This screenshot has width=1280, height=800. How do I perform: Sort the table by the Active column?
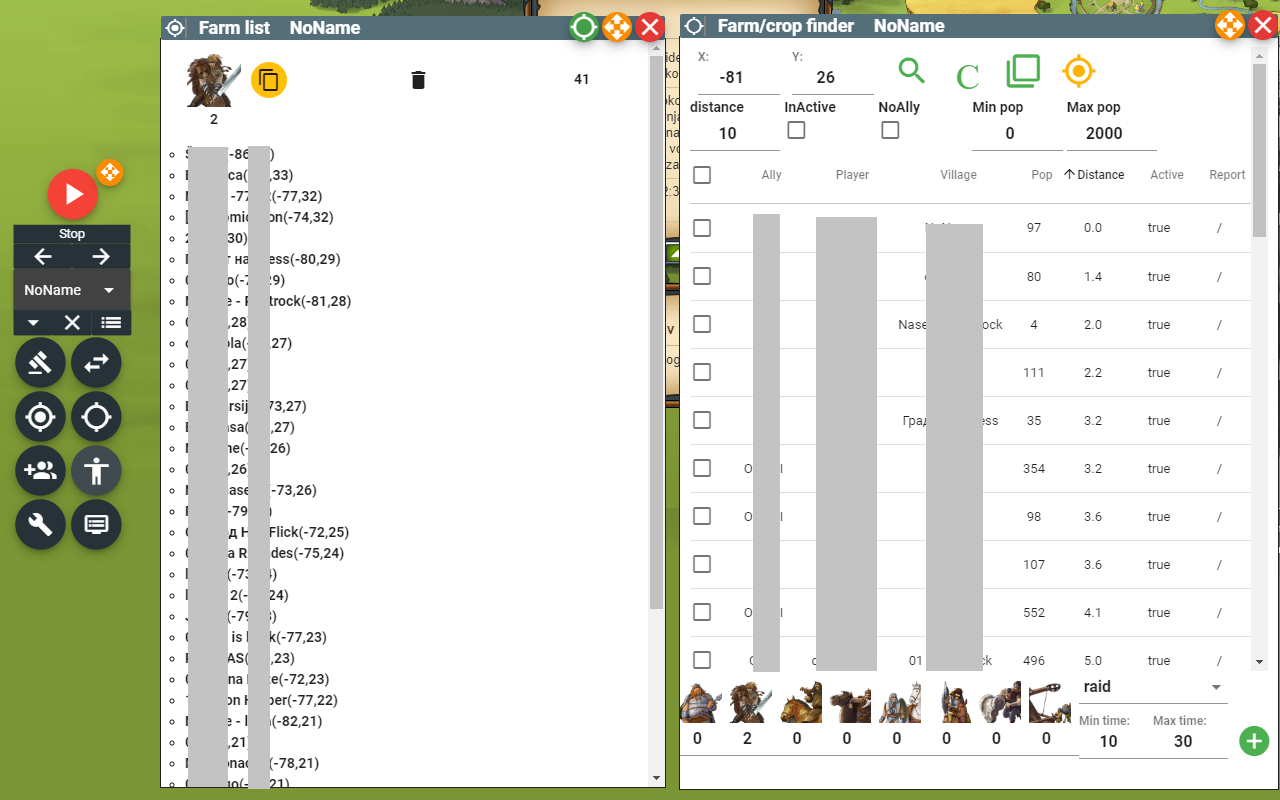[x=1167, y=175]
